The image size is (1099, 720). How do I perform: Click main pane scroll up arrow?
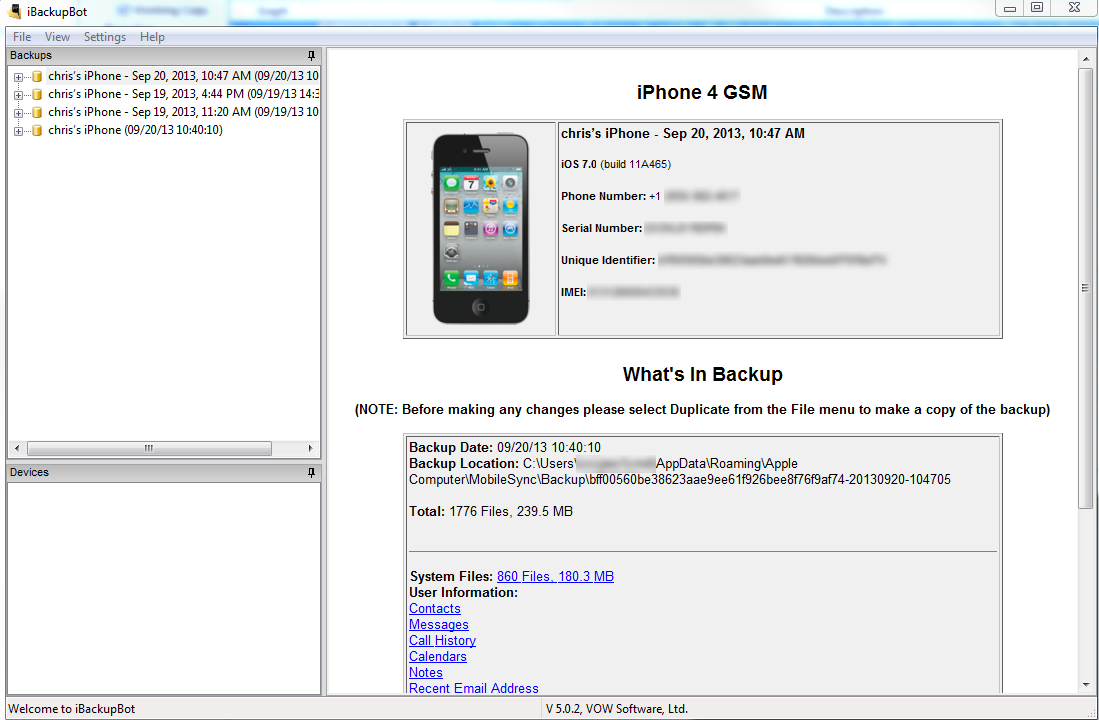1086,60
